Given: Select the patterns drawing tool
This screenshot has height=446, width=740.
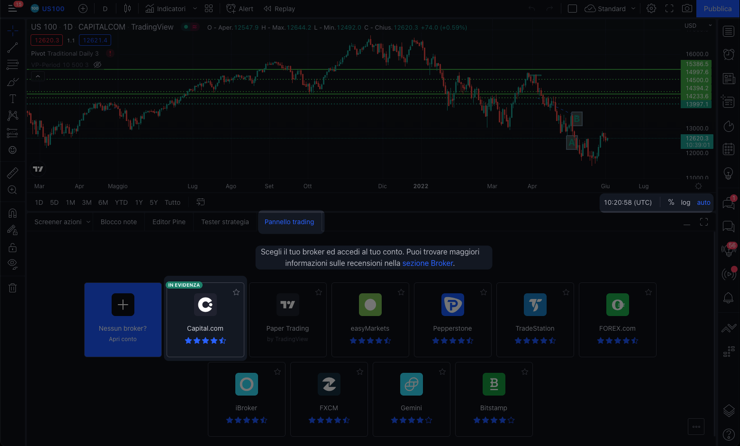Looking at the screenshot, I should [x=13, y=116].
